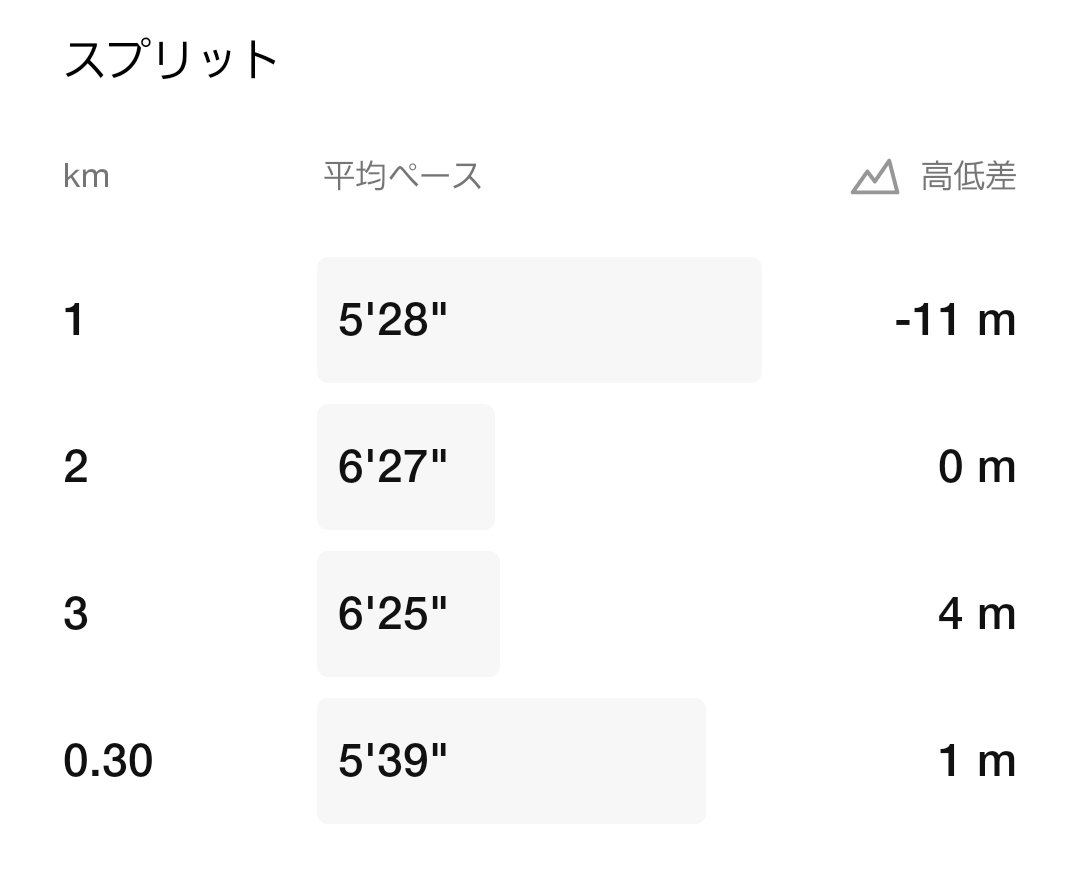
Task: Click the 0 m elevation value
Action: click(976, 467)
